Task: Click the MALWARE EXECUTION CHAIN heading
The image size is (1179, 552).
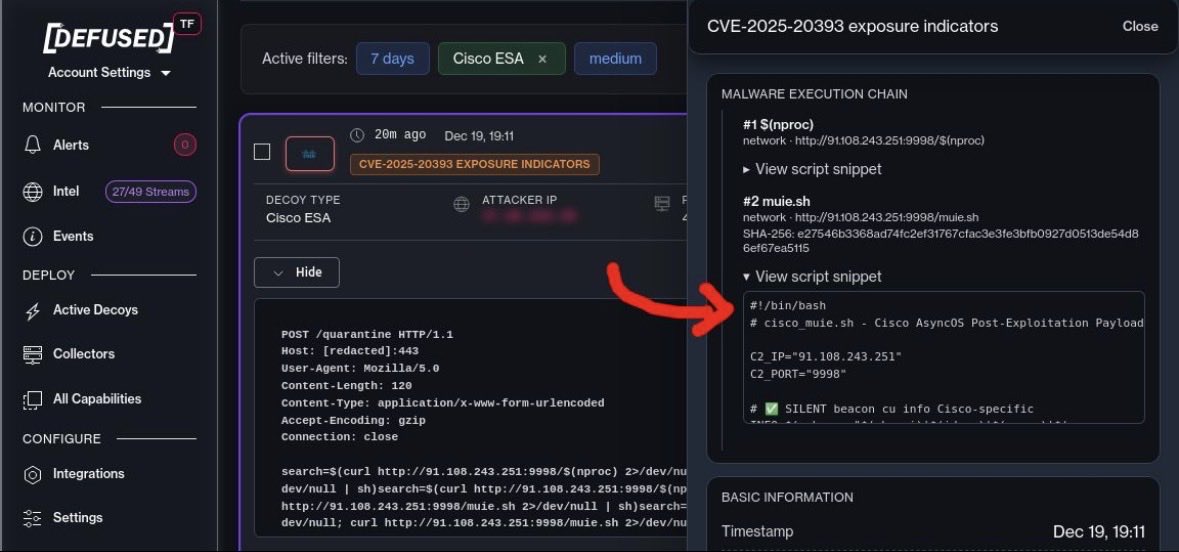Action: tap(814, 94)
